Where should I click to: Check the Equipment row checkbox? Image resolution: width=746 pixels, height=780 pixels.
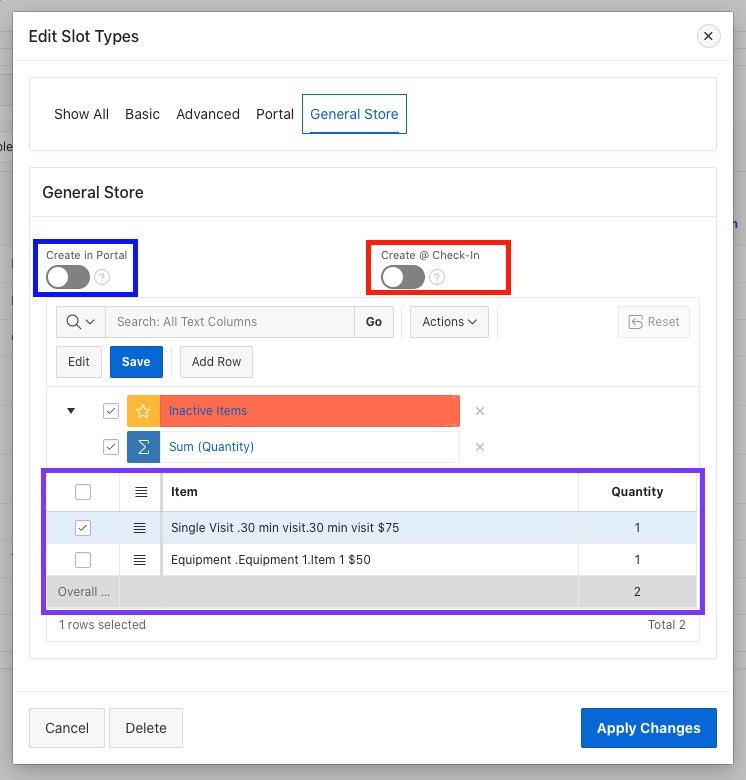pyautogui.click(x=83, y=560)
